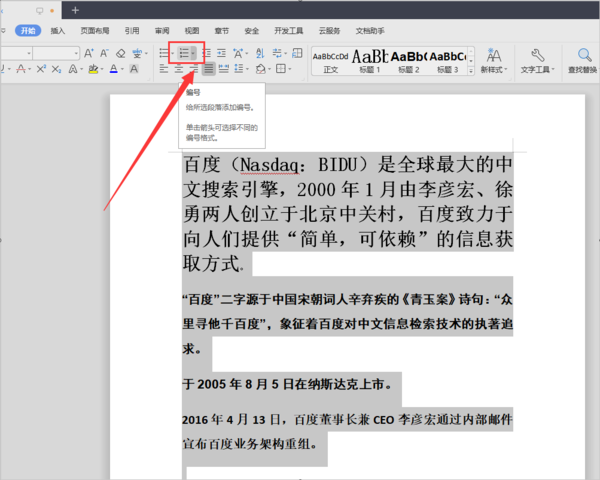This screenshot has height=480, width=600.
Task: Click the Chinese layout (A with arrows) icon
Action: 238,53
